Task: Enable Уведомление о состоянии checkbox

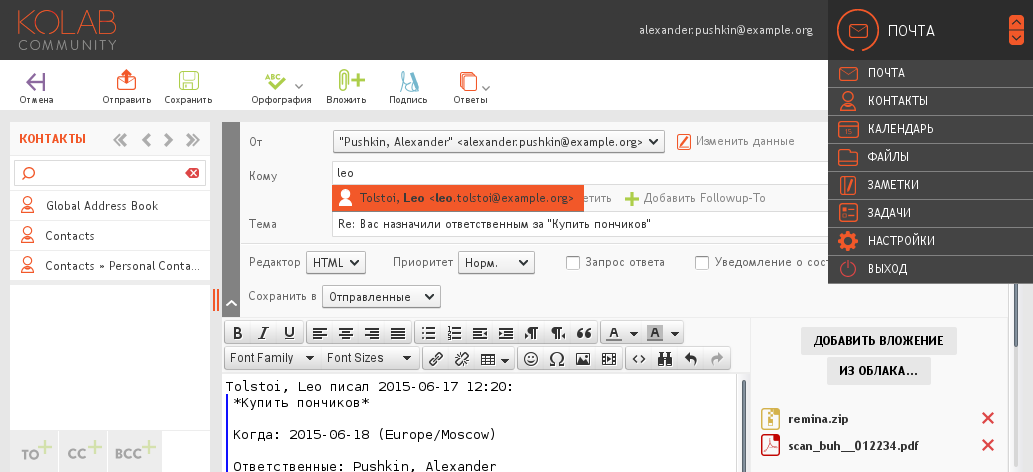Action: [x=702, y=262]
